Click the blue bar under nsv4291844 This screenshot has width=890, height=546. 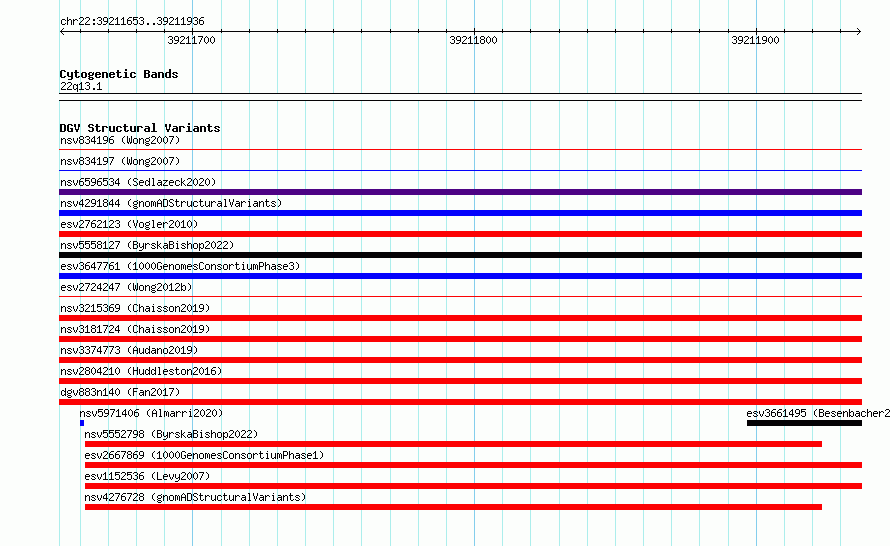pyautogui.click(x=460, y=213)
